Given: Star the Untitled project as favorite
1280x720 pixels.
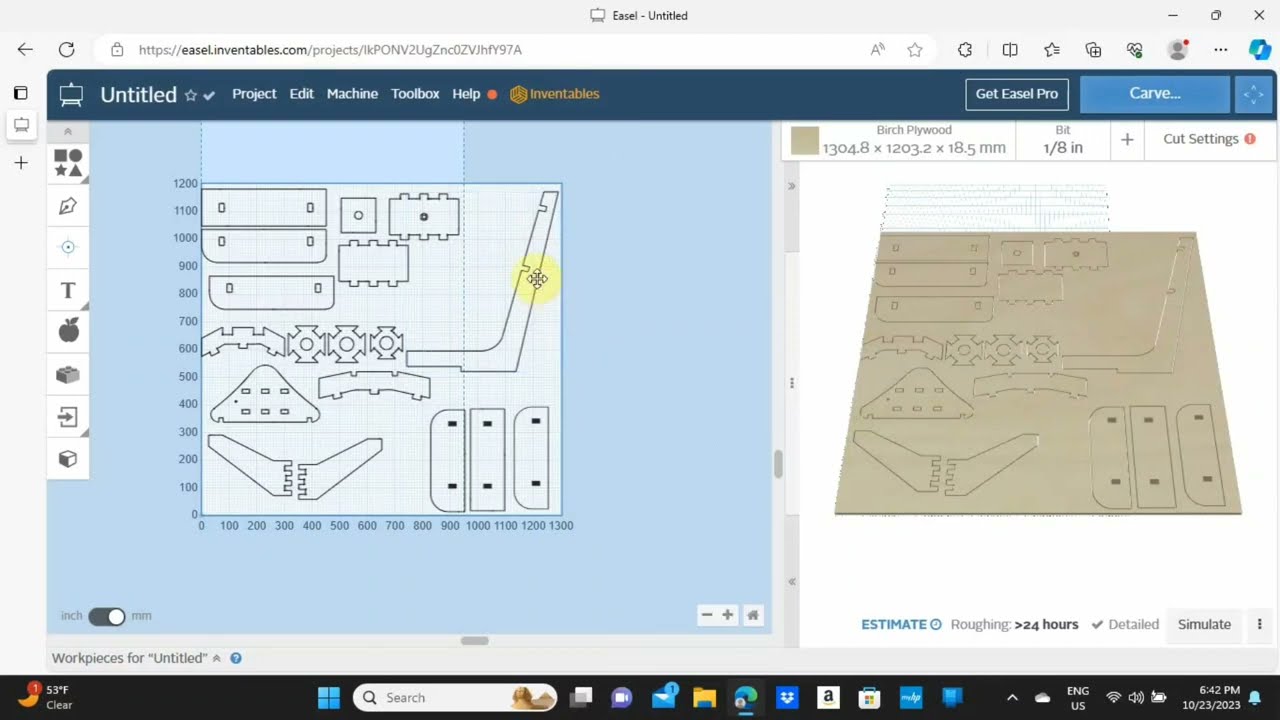Looking at the screenshot, I should pos(190,95).
